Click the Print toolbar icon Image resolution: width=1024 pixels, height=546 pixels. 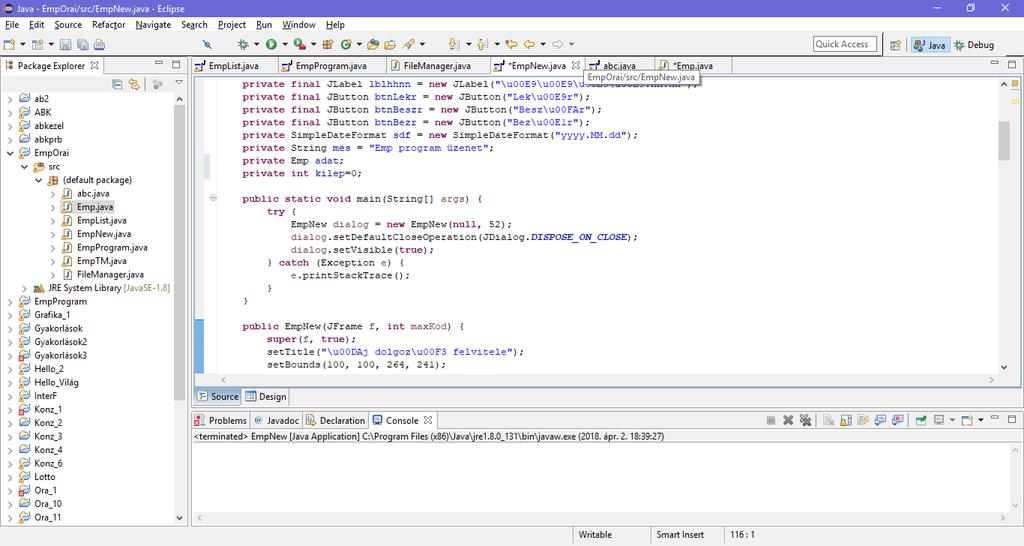pos(99,44)
